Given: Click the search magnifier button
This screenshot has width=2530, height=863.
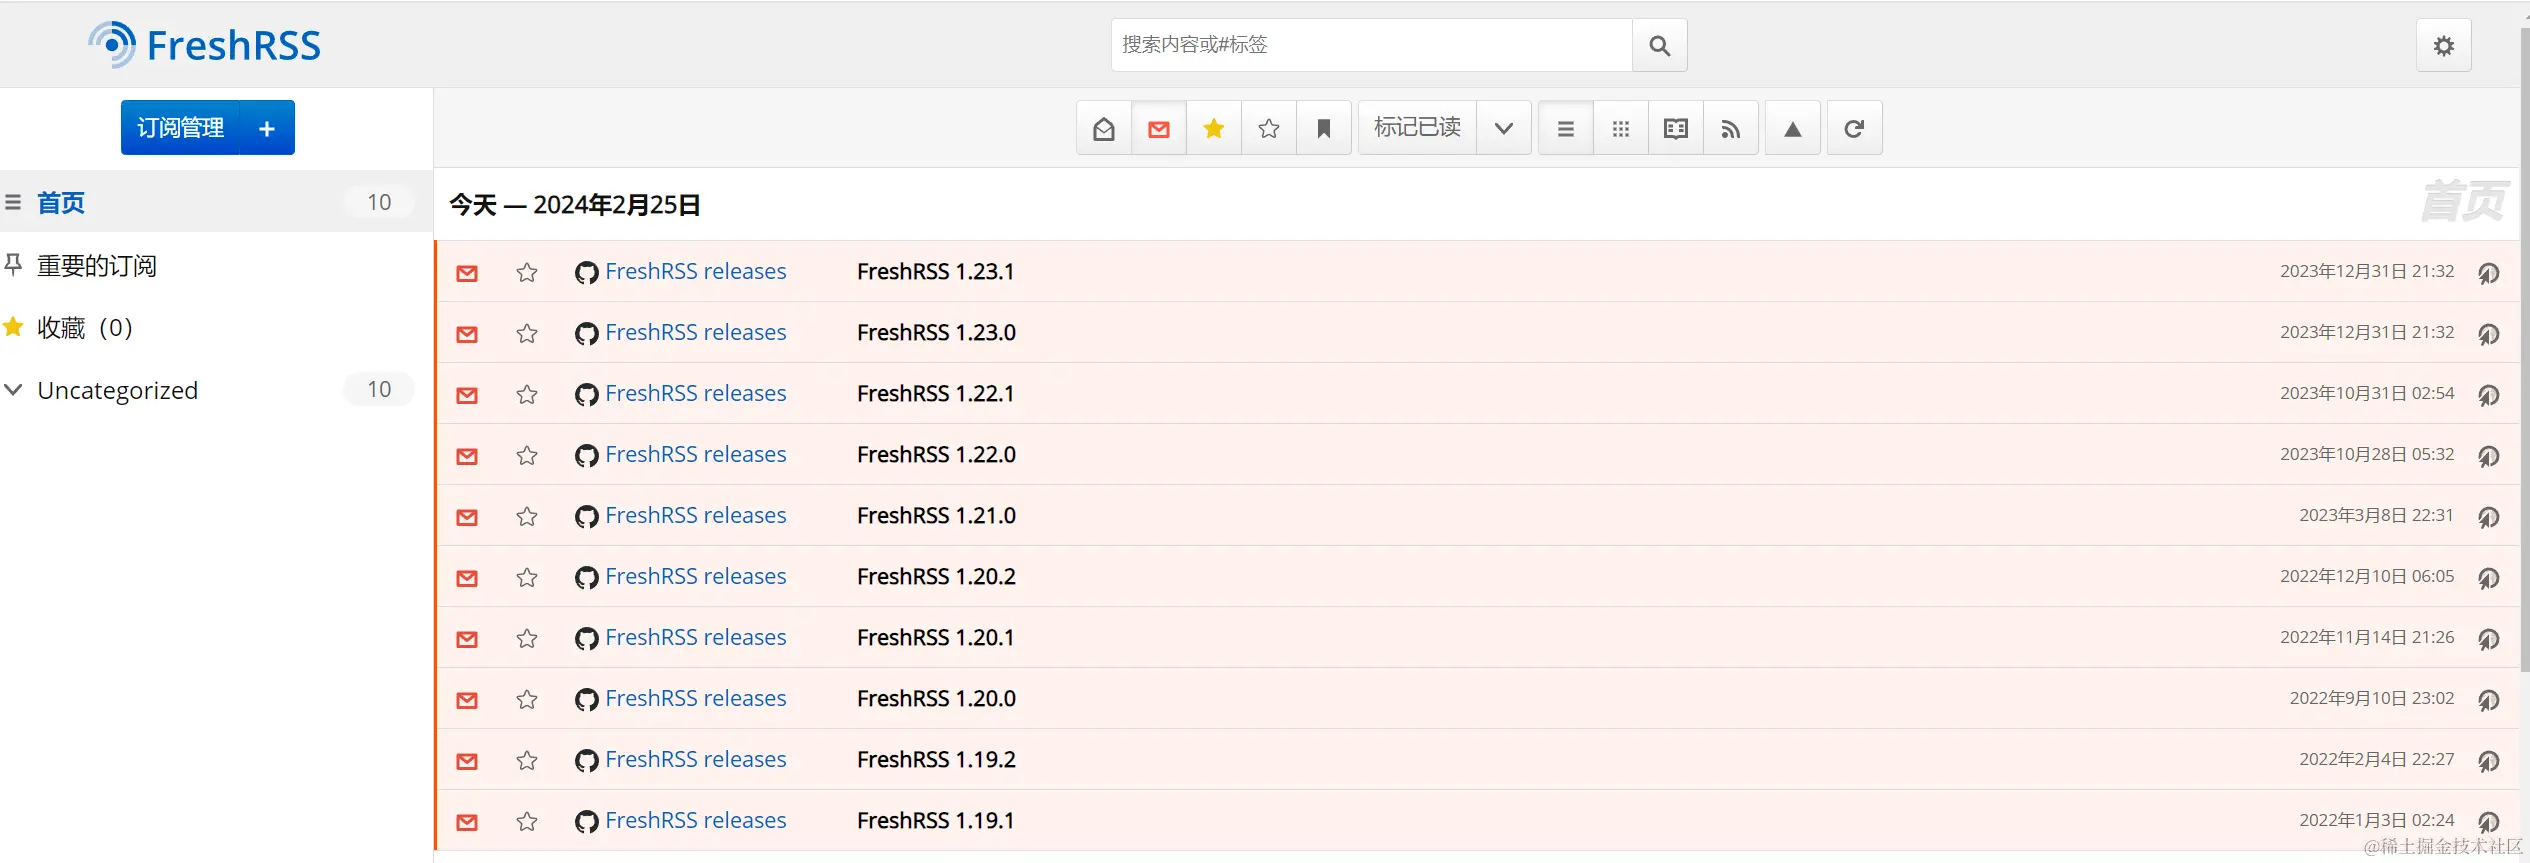Looking at the screenshot, I should [x=1659, y=45].
